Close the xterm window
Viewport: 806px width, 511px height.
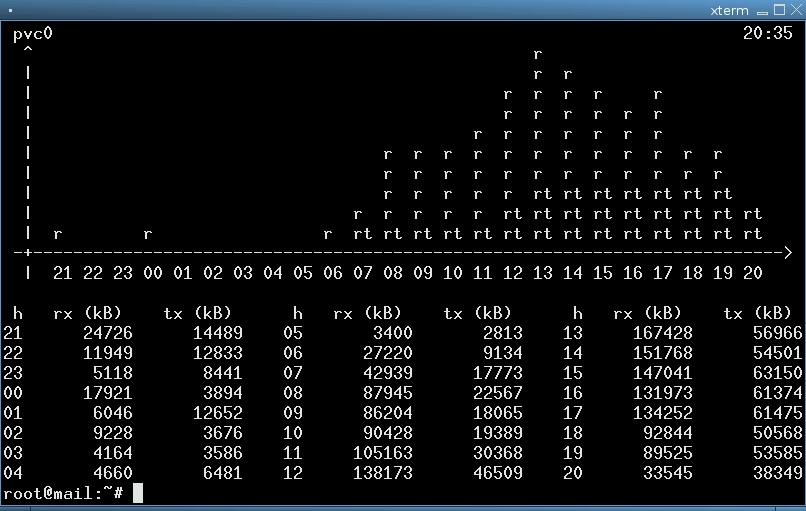(796, 10)
